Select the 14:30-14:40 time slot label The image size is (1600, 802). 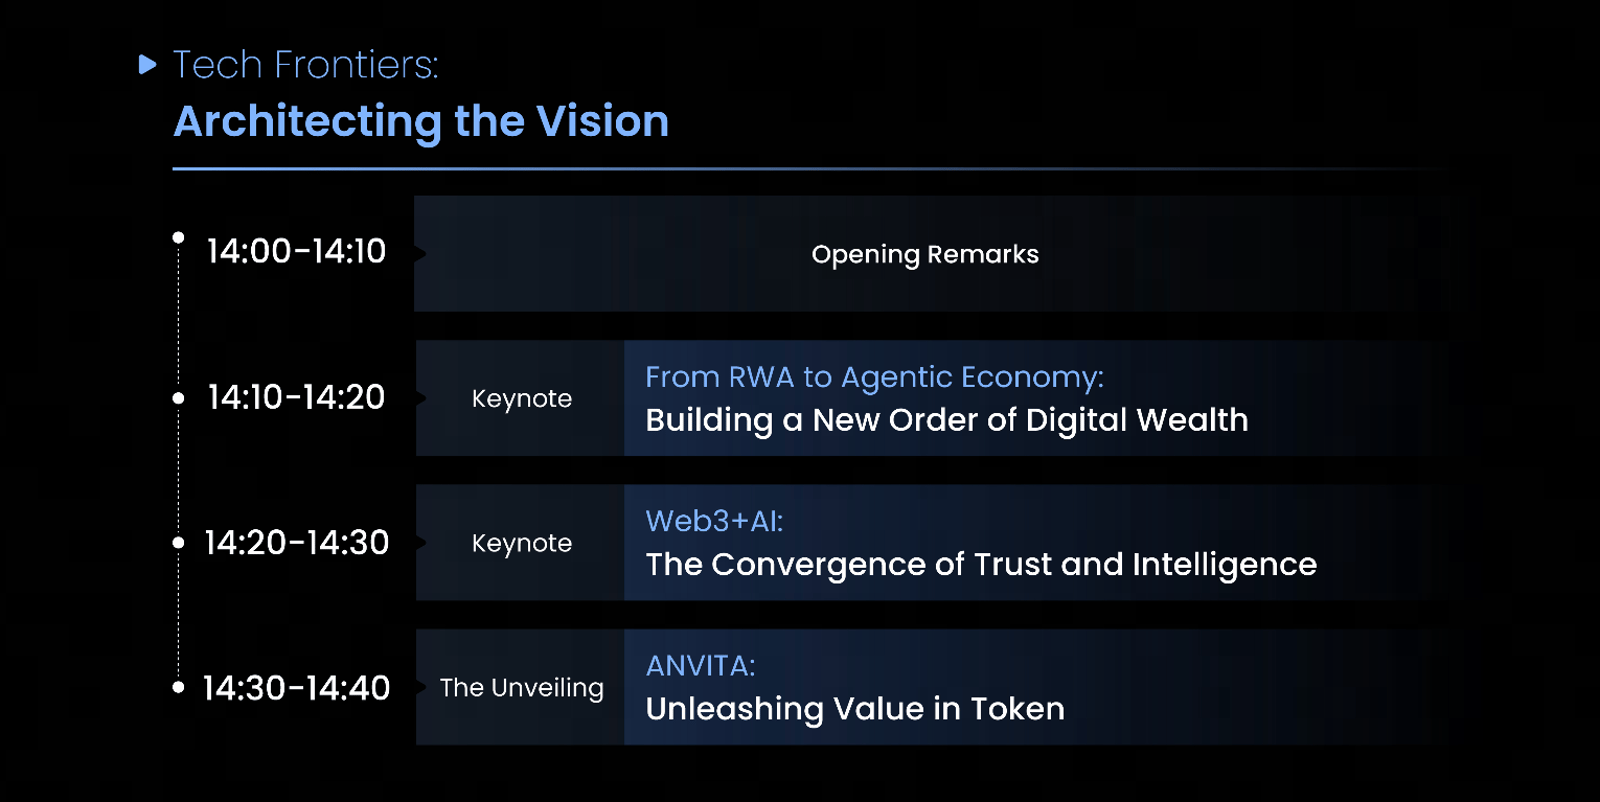coord(296,688)
